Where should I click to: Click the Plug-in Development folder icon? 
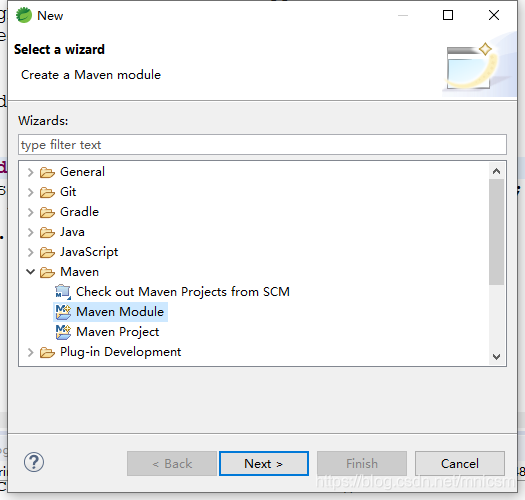tap(47, 352)
